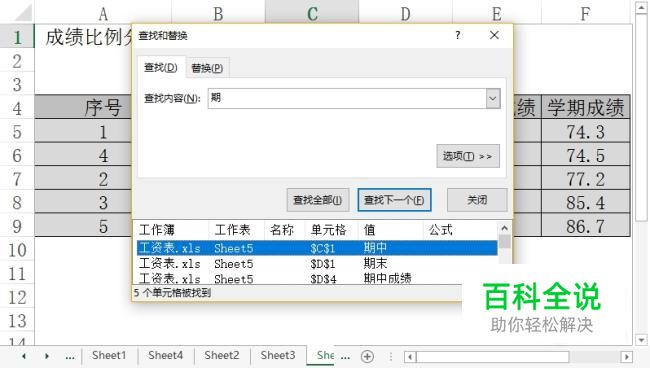The image size is (650, 368).
Task: Click the previous sheet navigation arrow
Action: pyautogui.click(x=24, y=356)
